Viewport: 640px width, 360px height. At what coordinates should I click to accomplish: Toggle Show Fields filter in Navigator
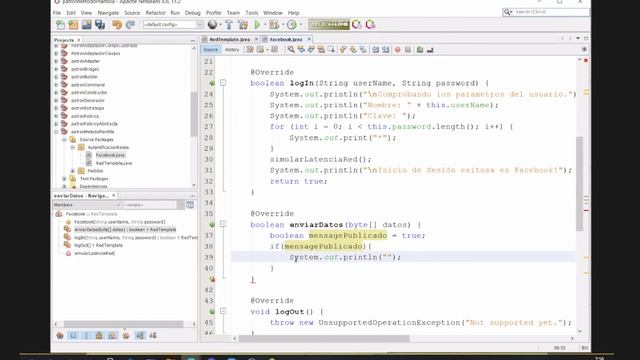pos(73,335)
